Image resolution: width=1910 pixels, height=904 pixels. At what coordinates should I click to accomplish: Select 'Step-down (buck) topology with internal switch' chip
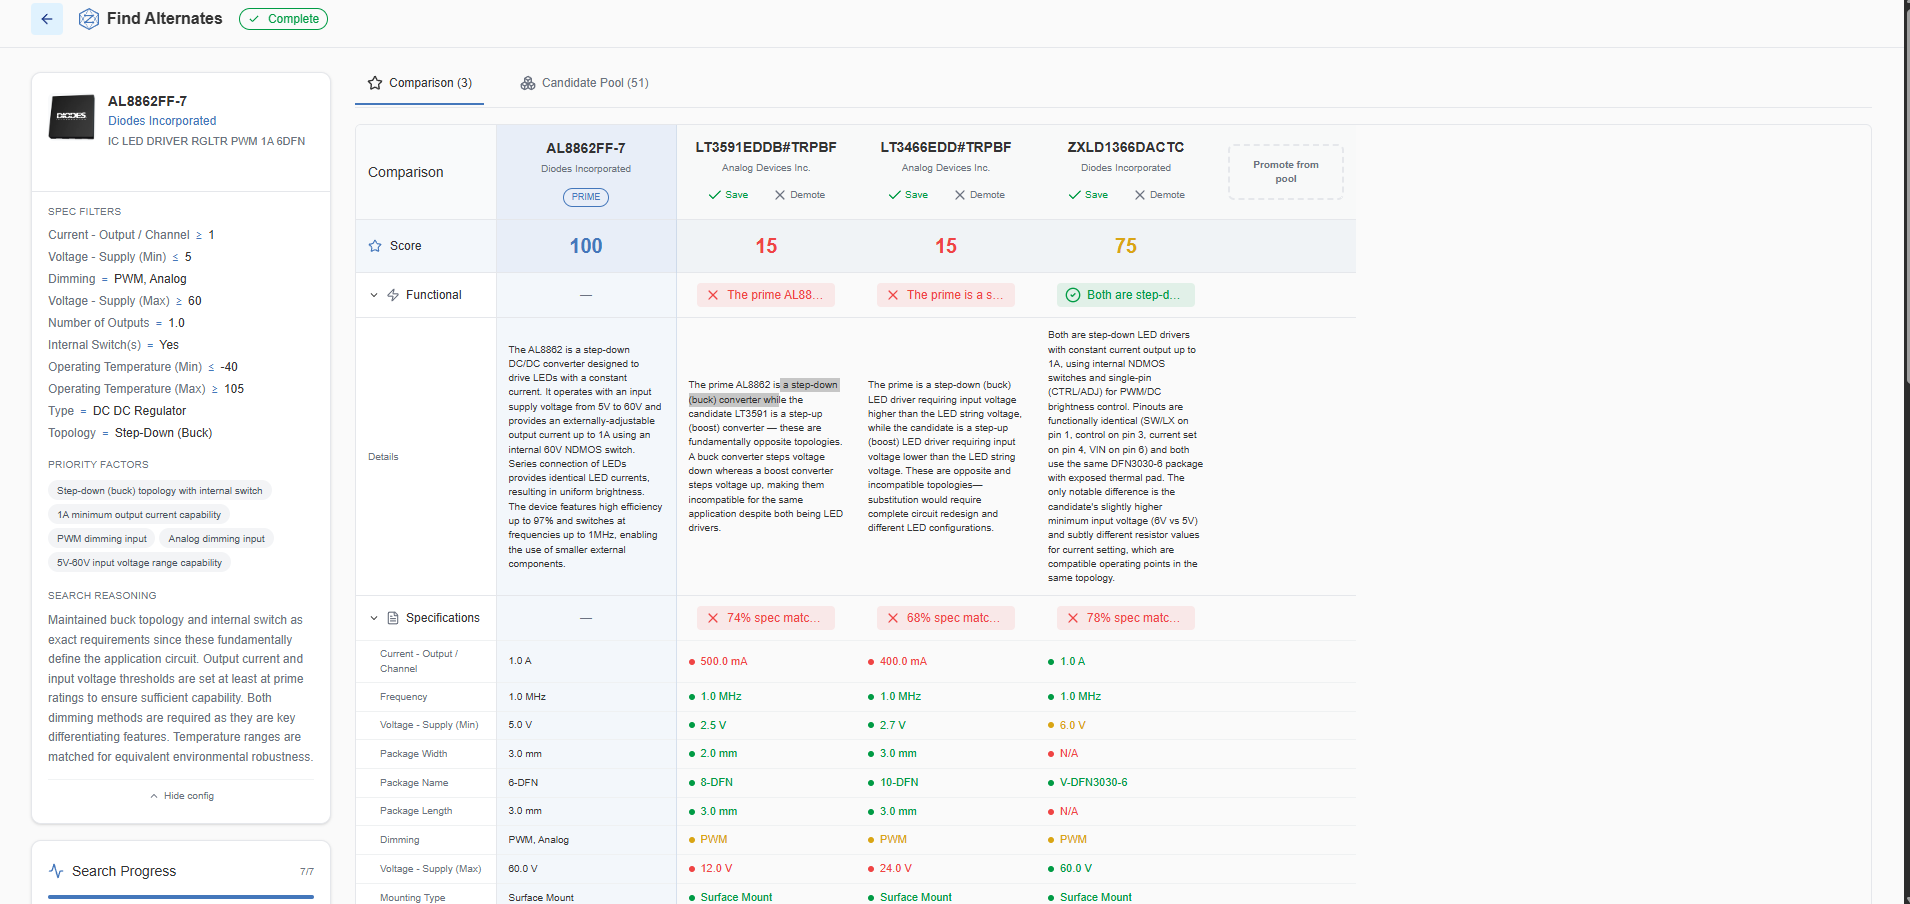(x=160, y=491)
